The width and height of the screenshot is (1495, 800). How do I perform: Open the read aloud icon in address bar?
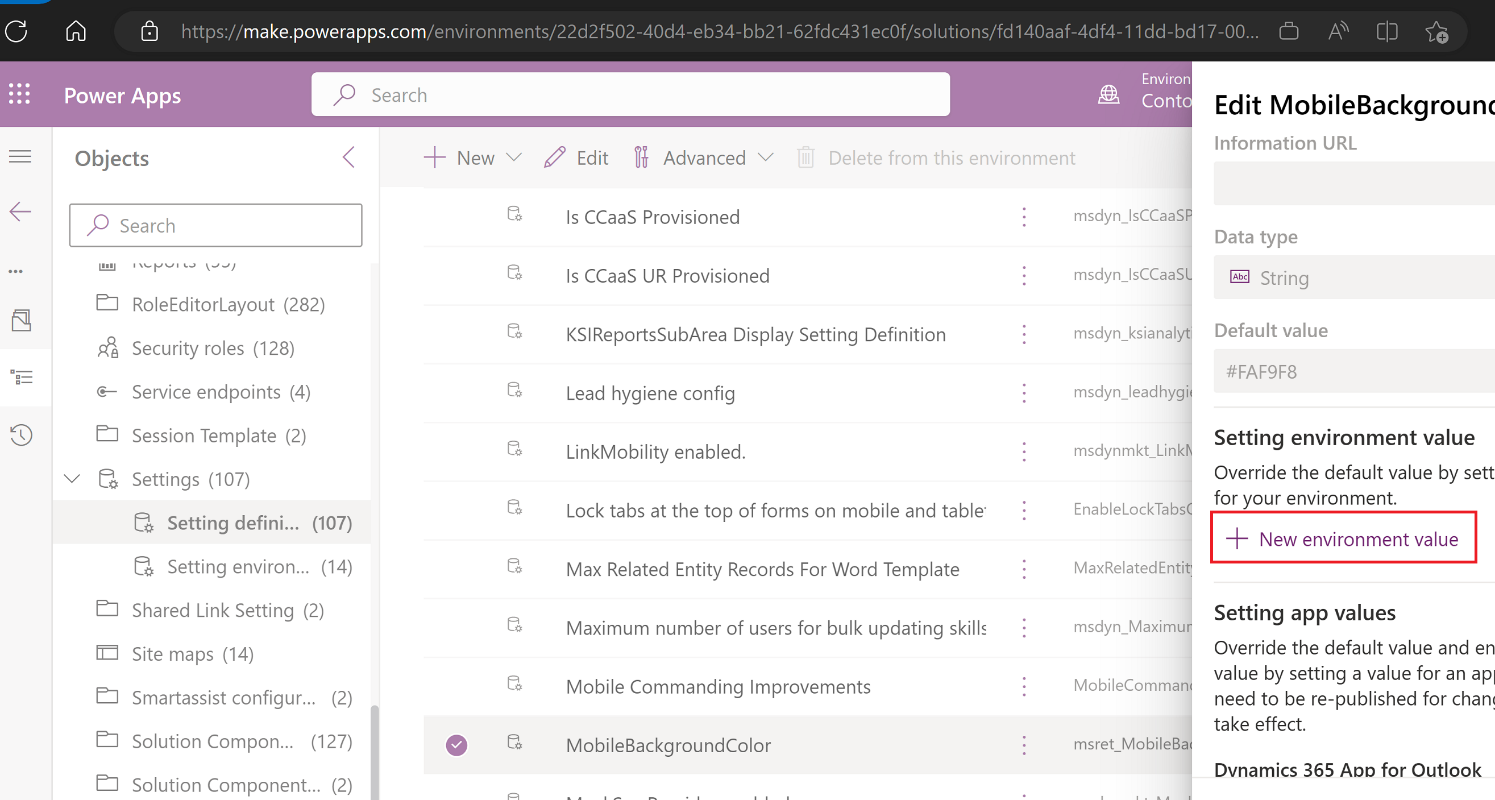tap(1338, 32)
